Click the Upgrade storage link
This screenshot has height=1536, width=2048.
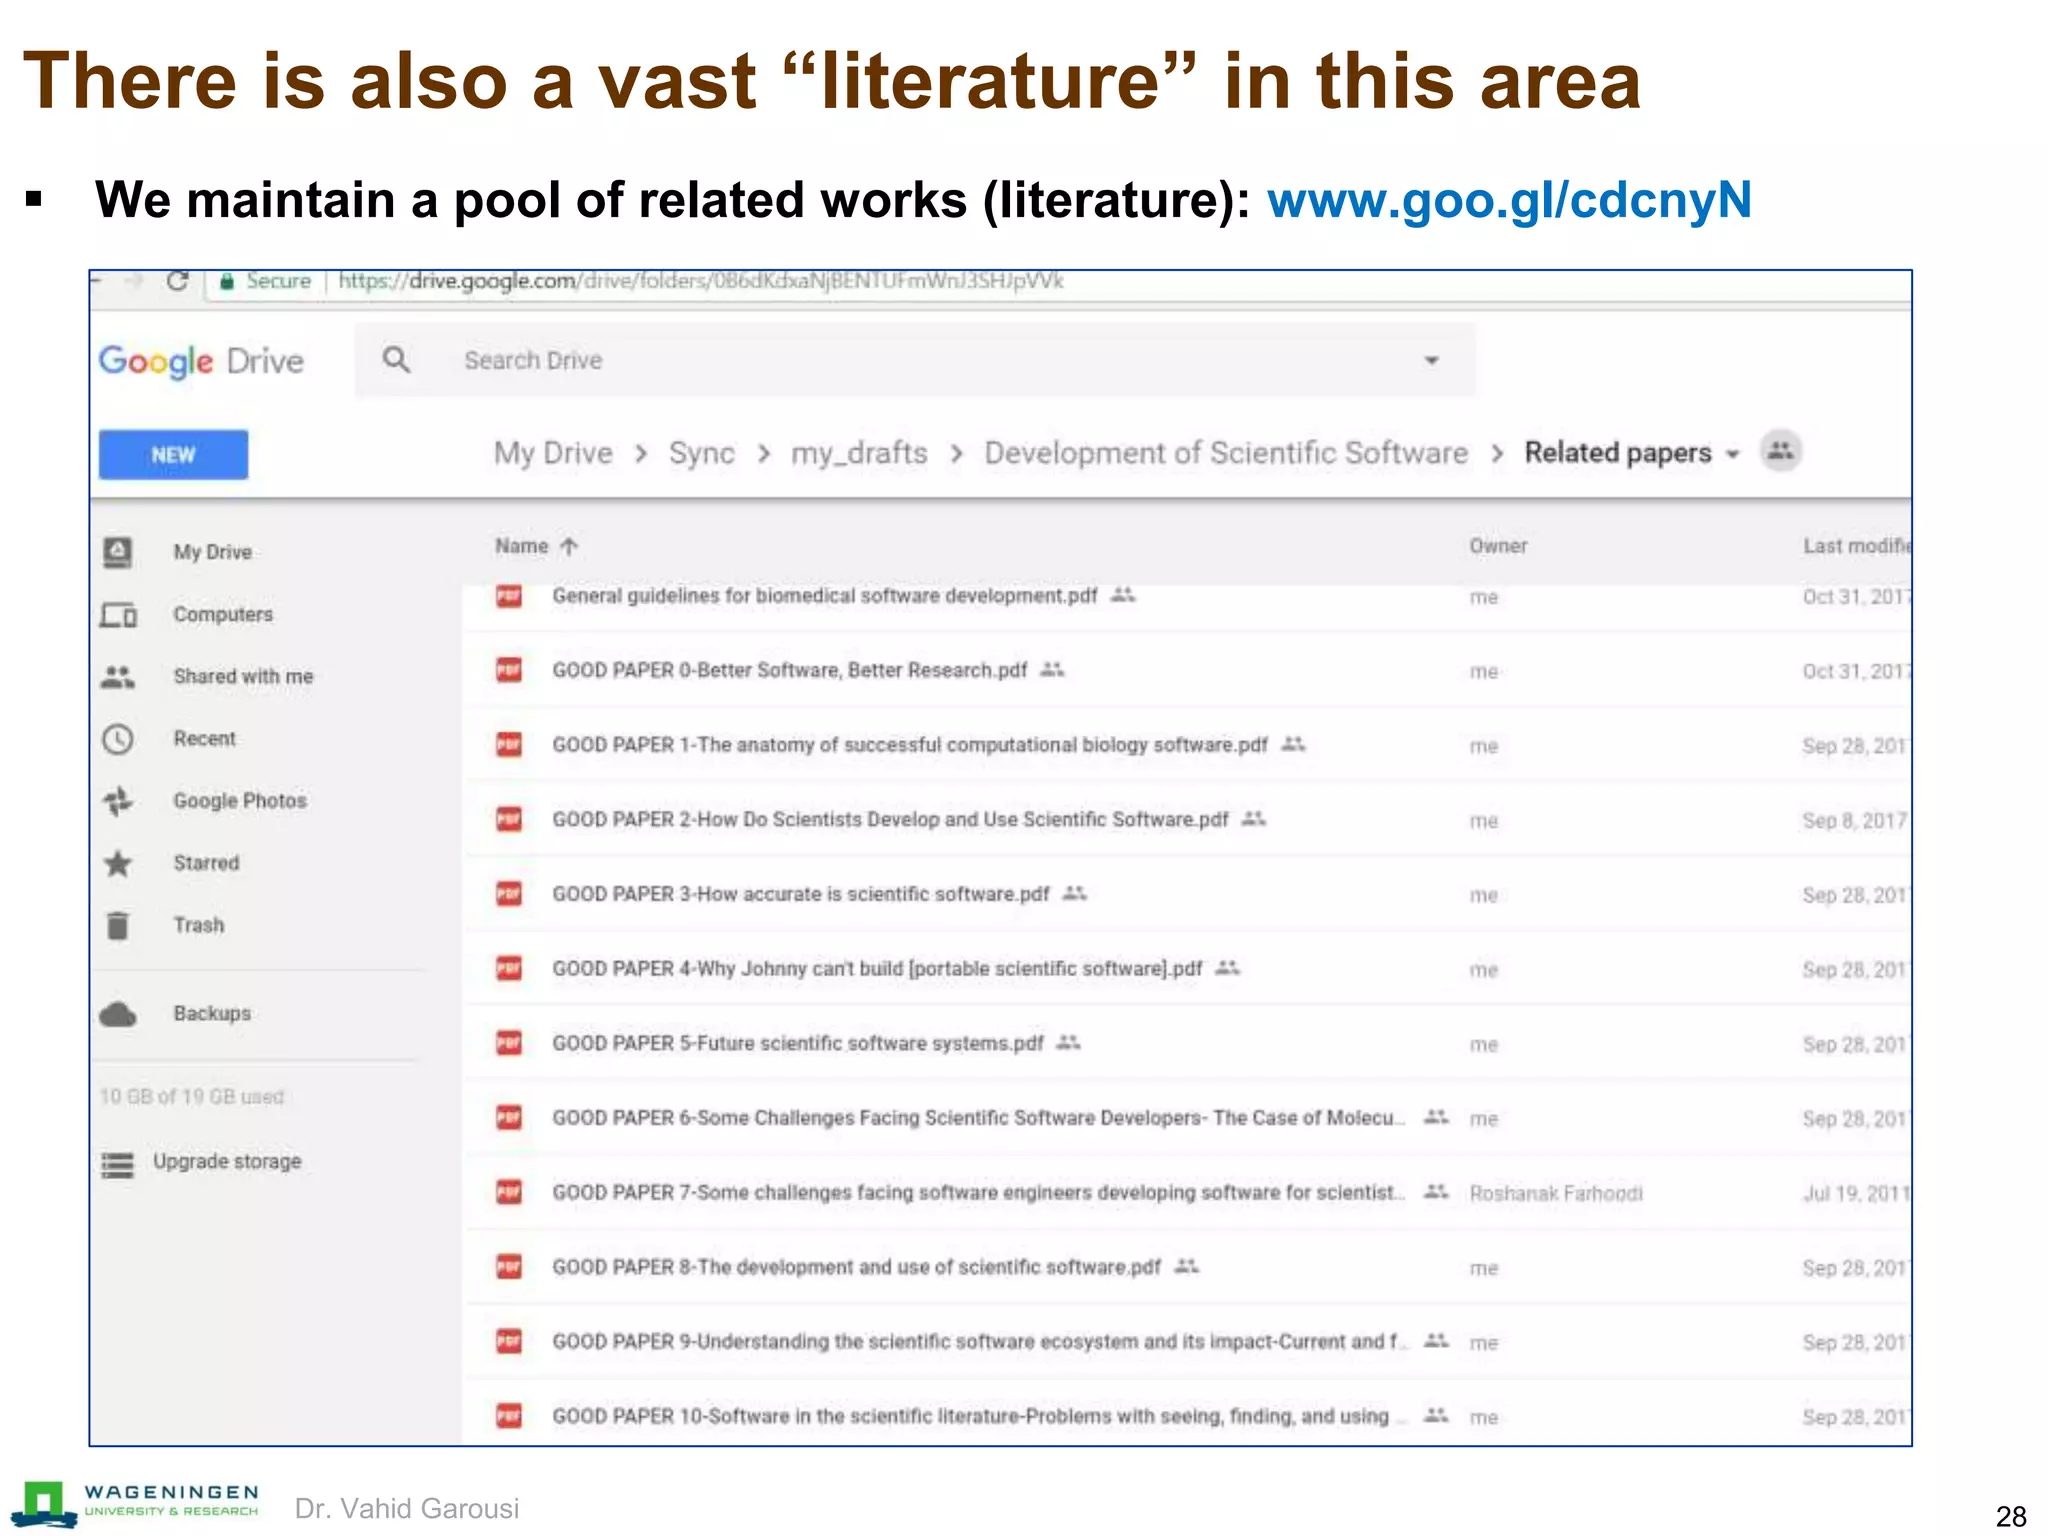227,1161
